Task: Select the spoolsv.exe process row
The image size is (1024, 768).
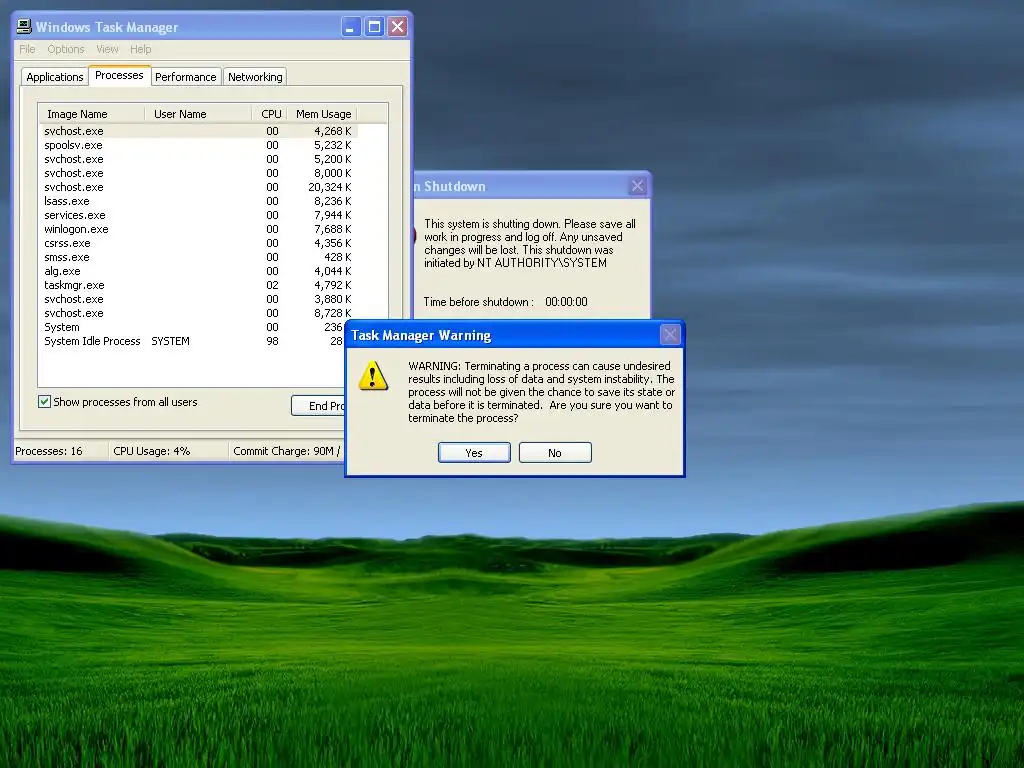Action: (x=198, y=145)
